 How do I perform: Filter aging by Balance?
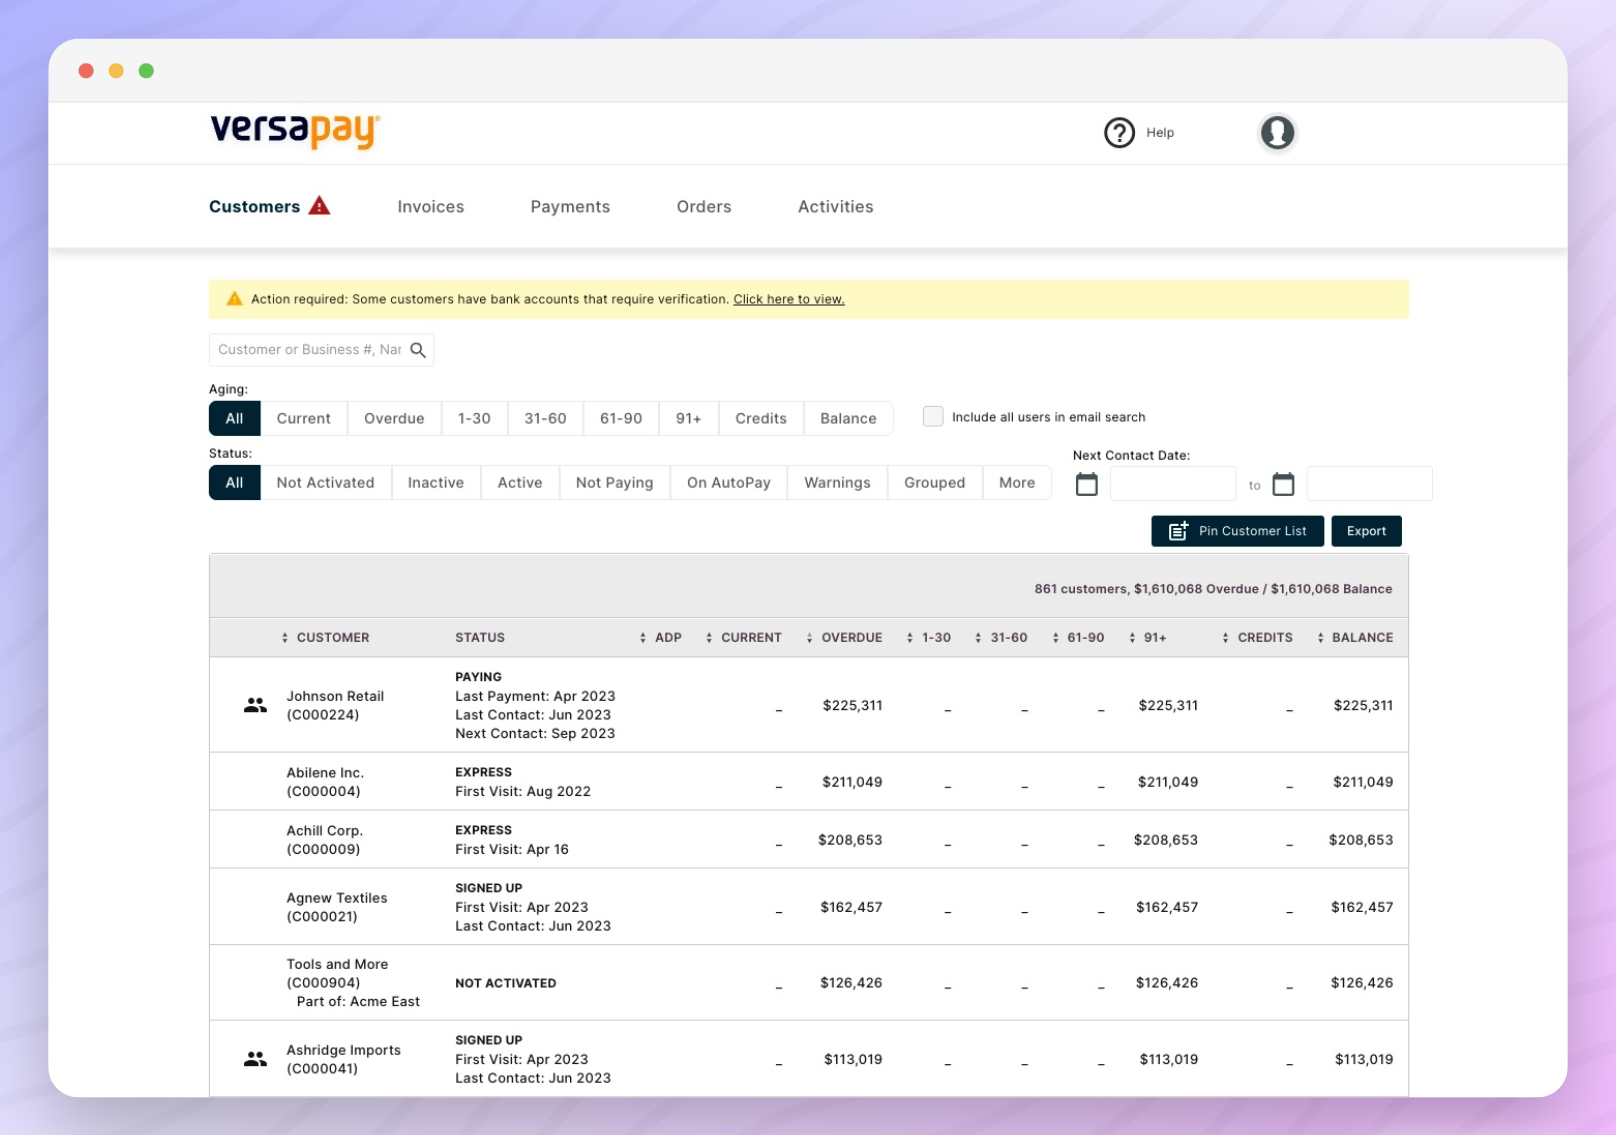tap(848, 418)
